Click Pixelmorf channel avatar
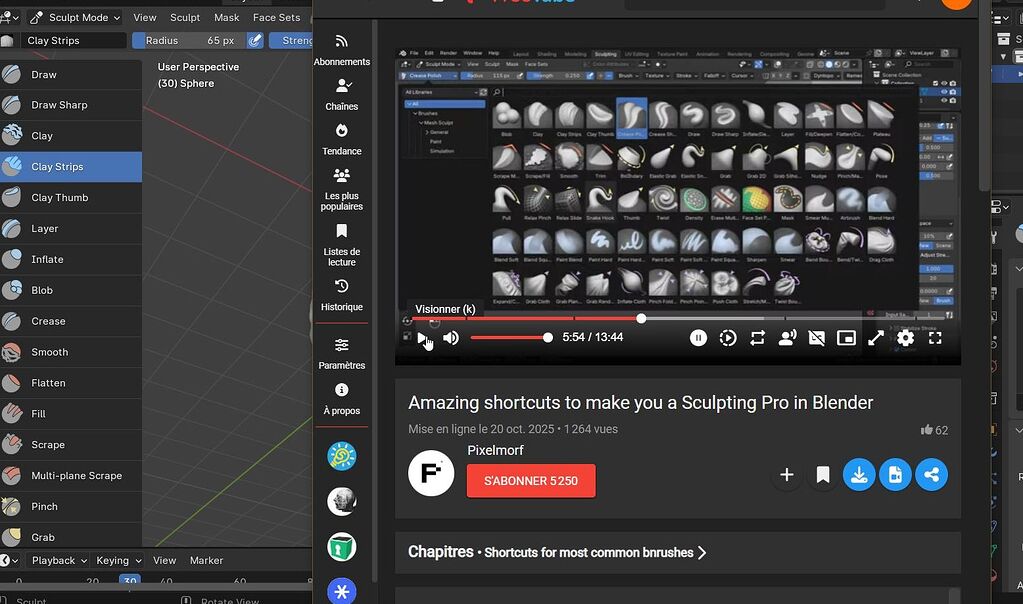 coord(431,474)
